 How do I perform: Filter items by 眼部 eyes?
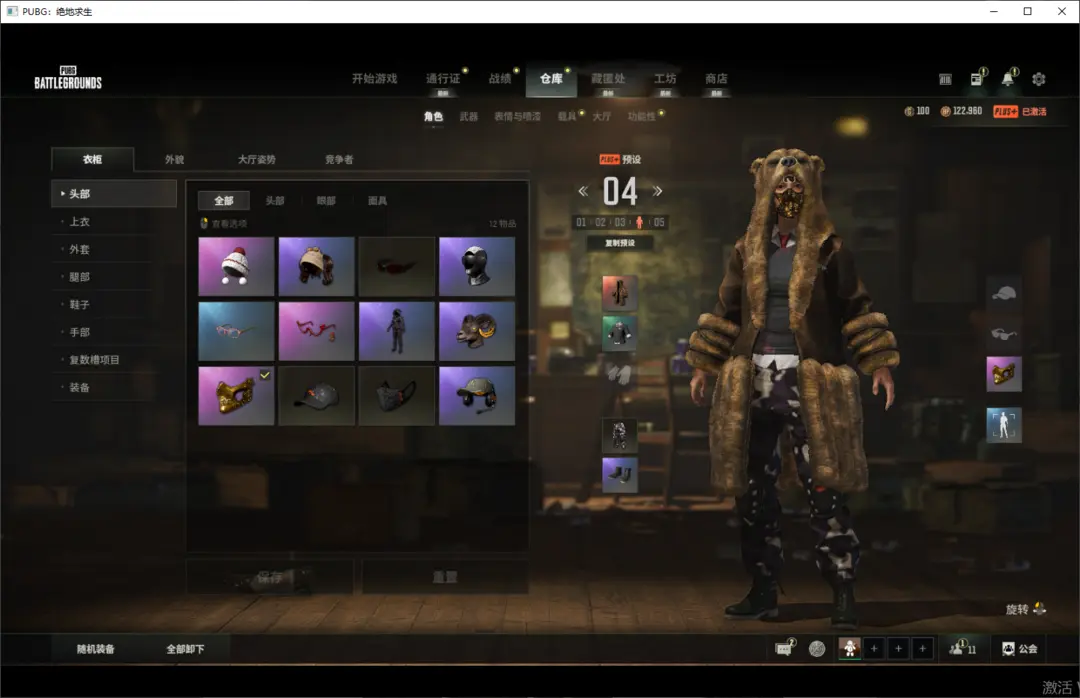[x=326, y=201]
